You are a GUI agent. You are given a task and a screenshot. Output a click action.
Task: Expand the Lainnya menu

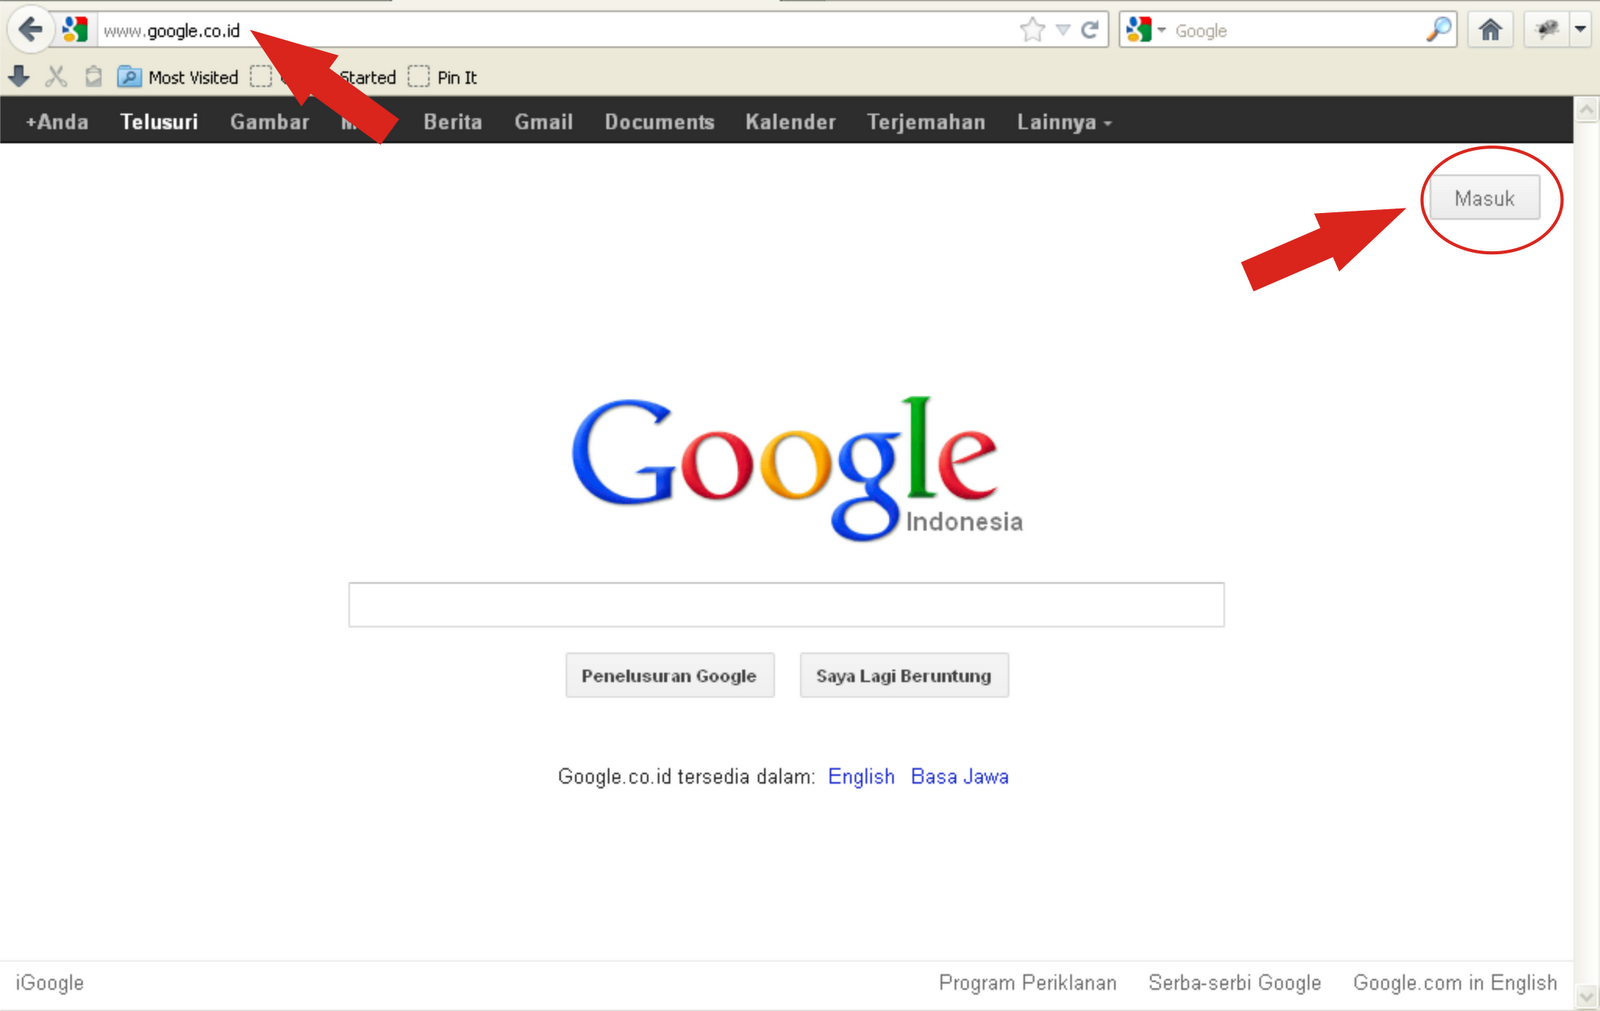pos(1064,122)
